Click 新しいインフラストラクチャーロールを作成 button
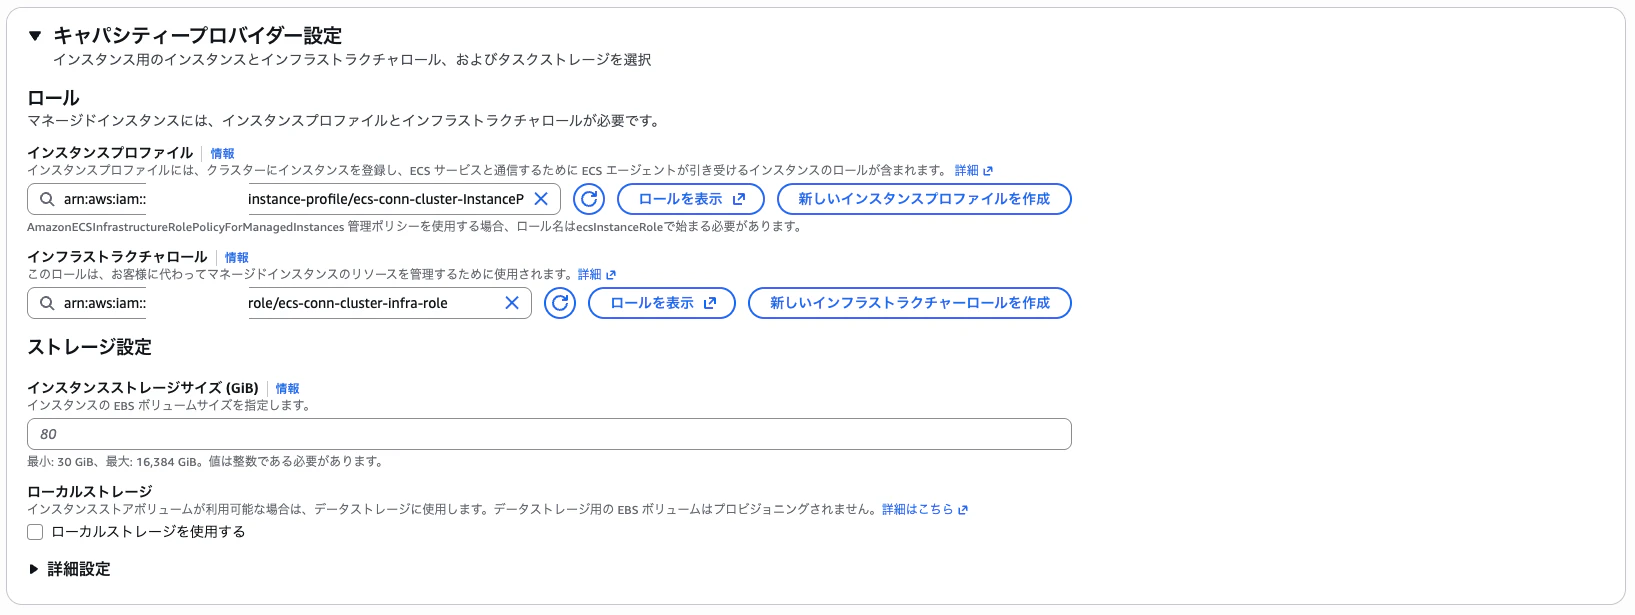This screenshot has height=615, width=1635. pyautogui.click(x=910, y=303)
